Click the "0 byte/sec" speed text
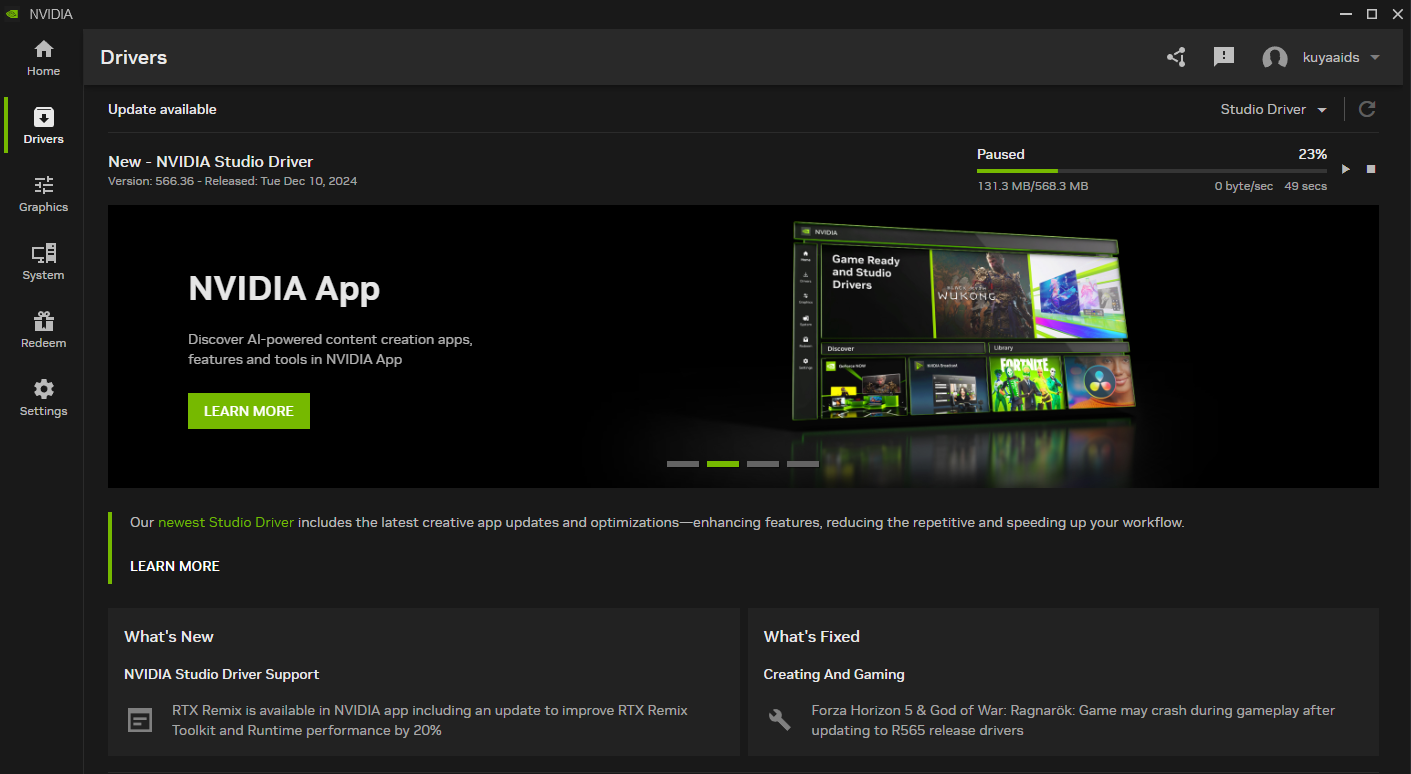 tap(1244, 186)
